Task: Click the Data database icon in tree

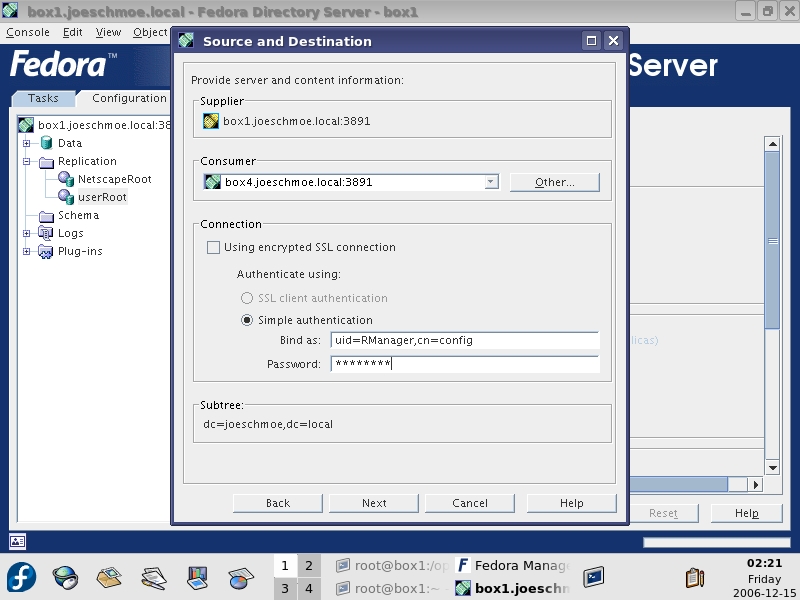Action: [x=46, y=143]
